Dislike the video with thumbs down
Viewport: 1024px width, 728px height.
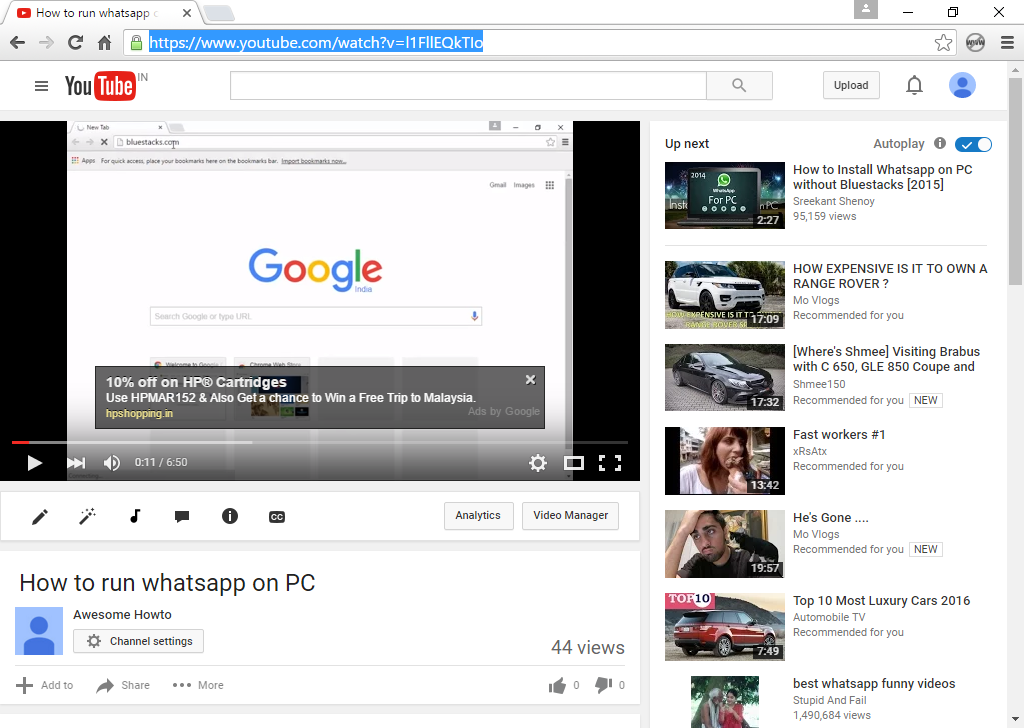pyautogui.click(x=603, y=685)
